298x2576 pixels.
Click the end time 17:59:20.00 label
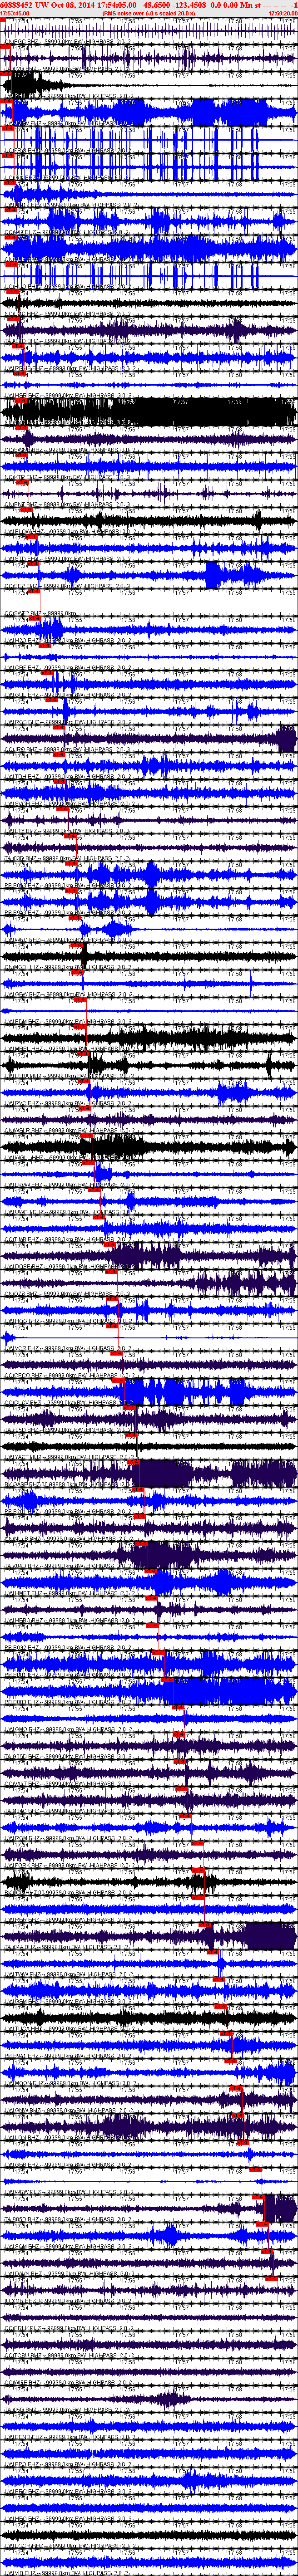click(x=283, y=13)
